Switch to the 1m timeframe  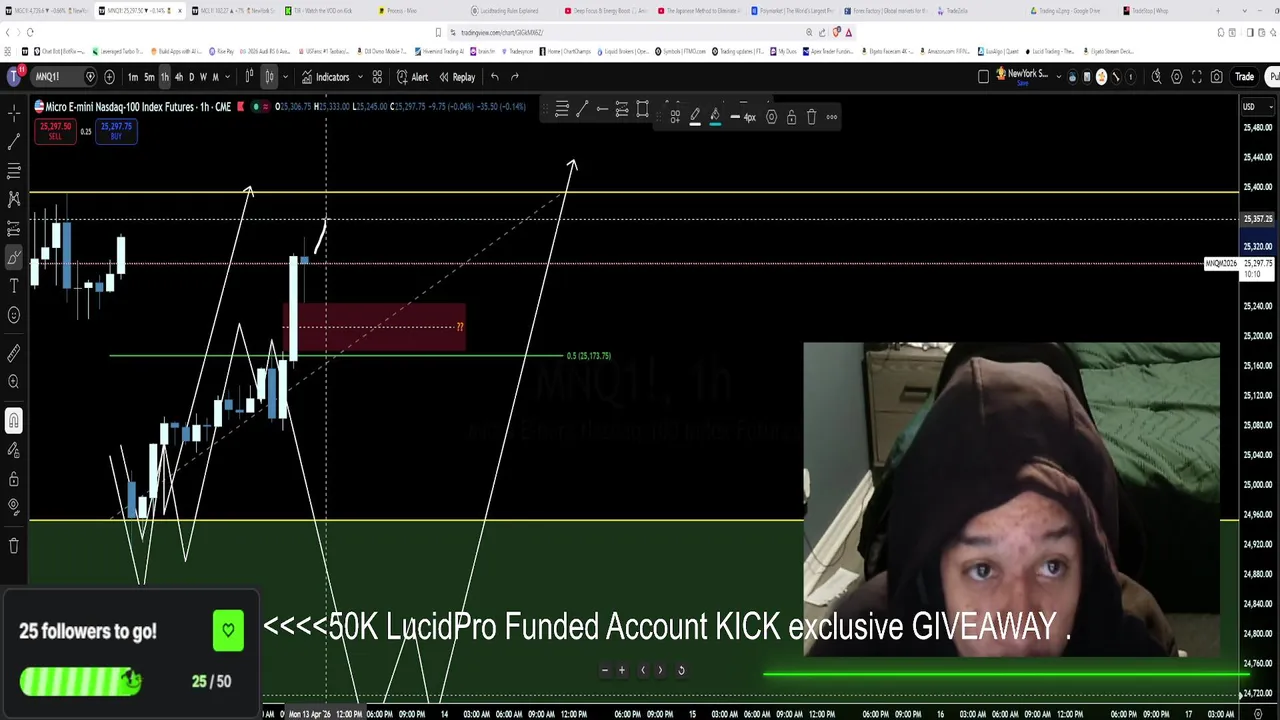point(133,77)
